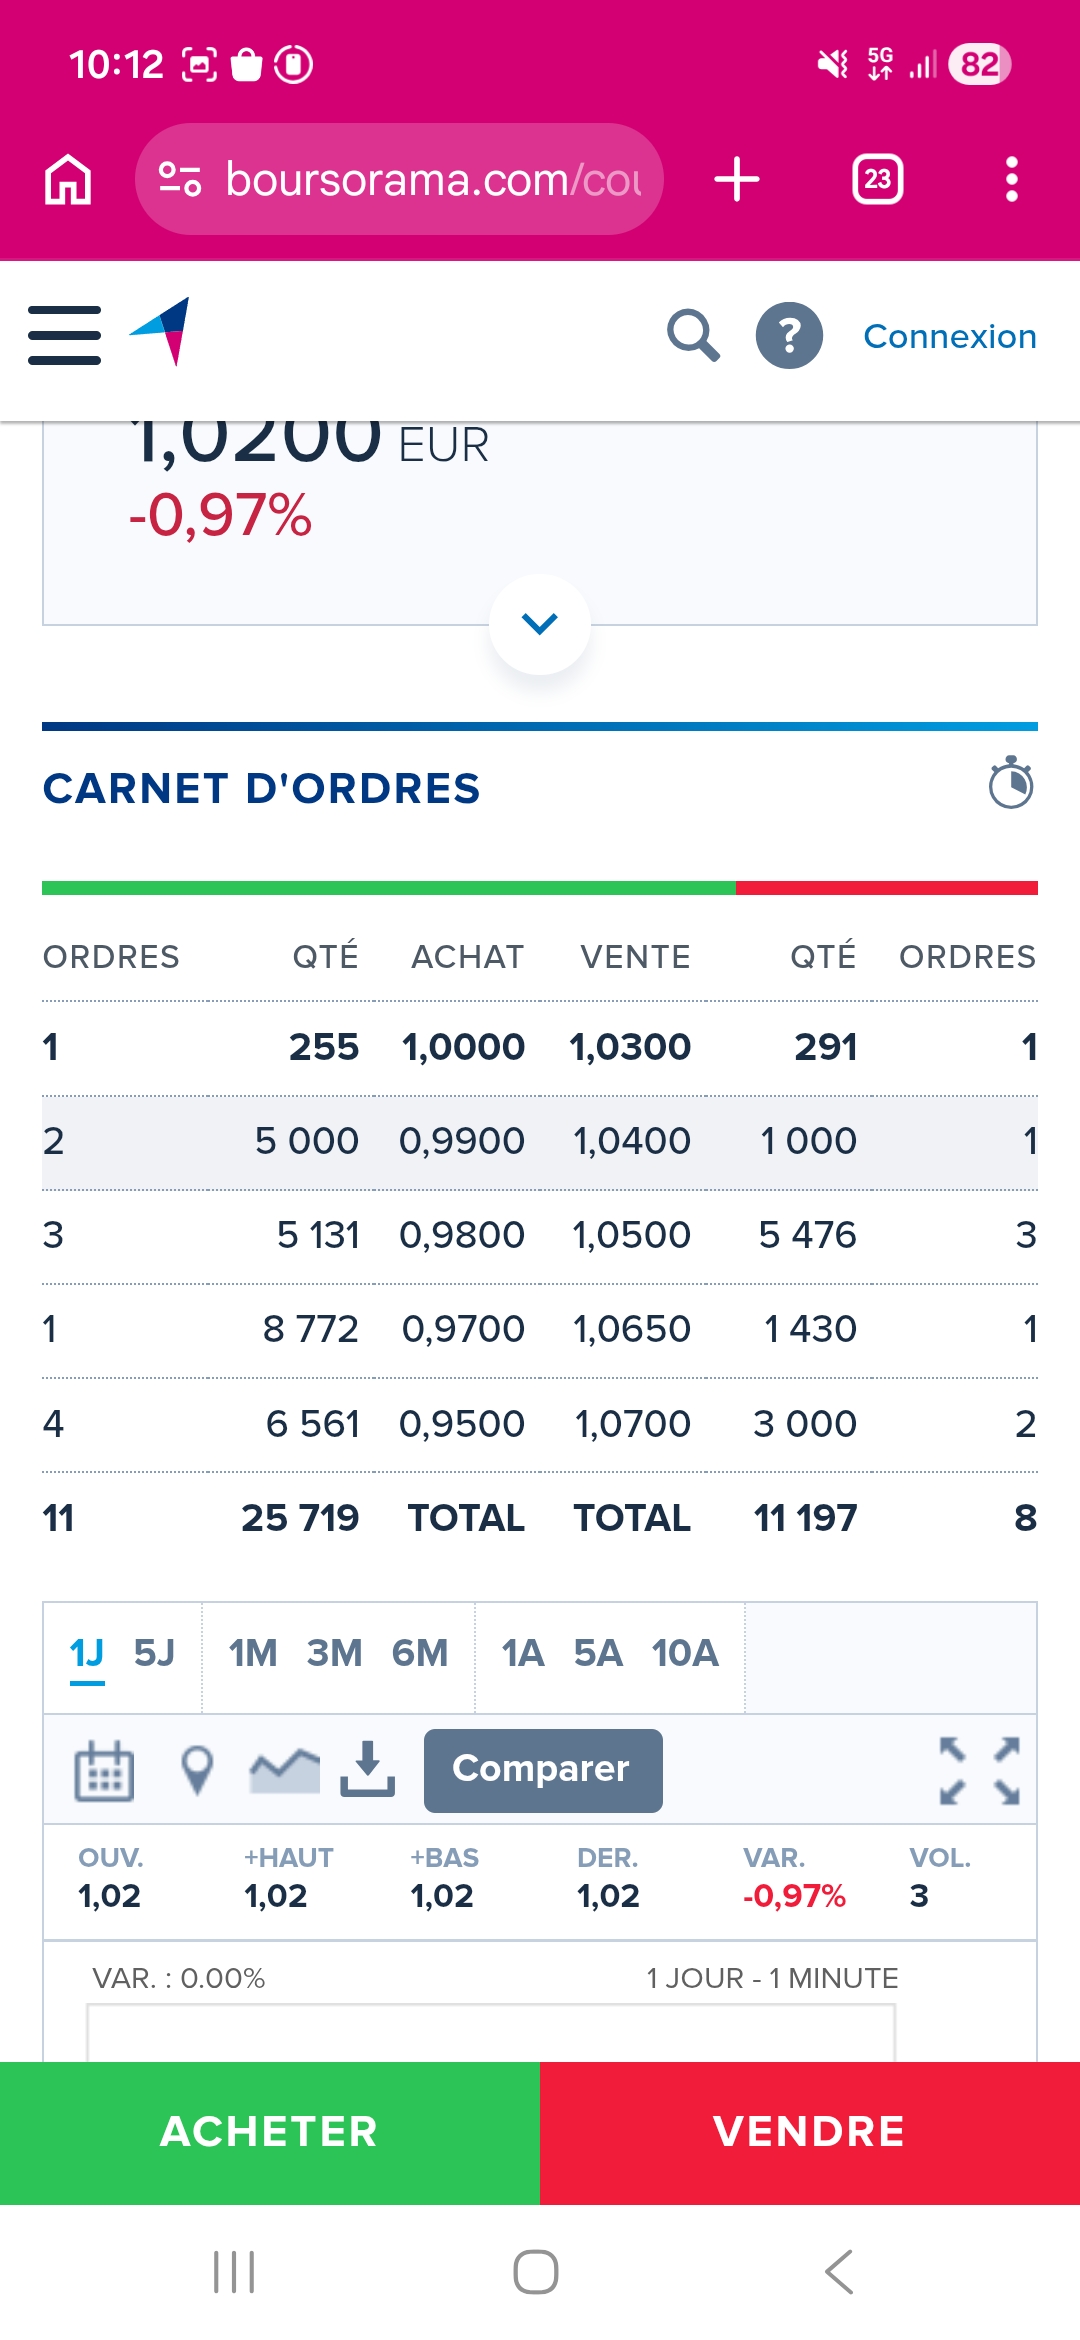Open the hamburger navigation menu
1080x2340 pixels.
(65, 335)
